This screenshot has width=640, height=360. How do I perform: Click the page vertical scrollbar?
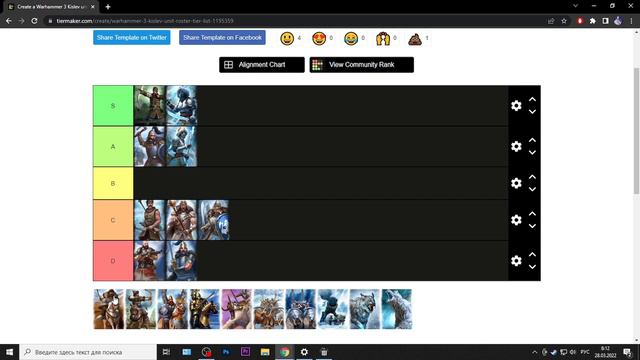[636, 131]
